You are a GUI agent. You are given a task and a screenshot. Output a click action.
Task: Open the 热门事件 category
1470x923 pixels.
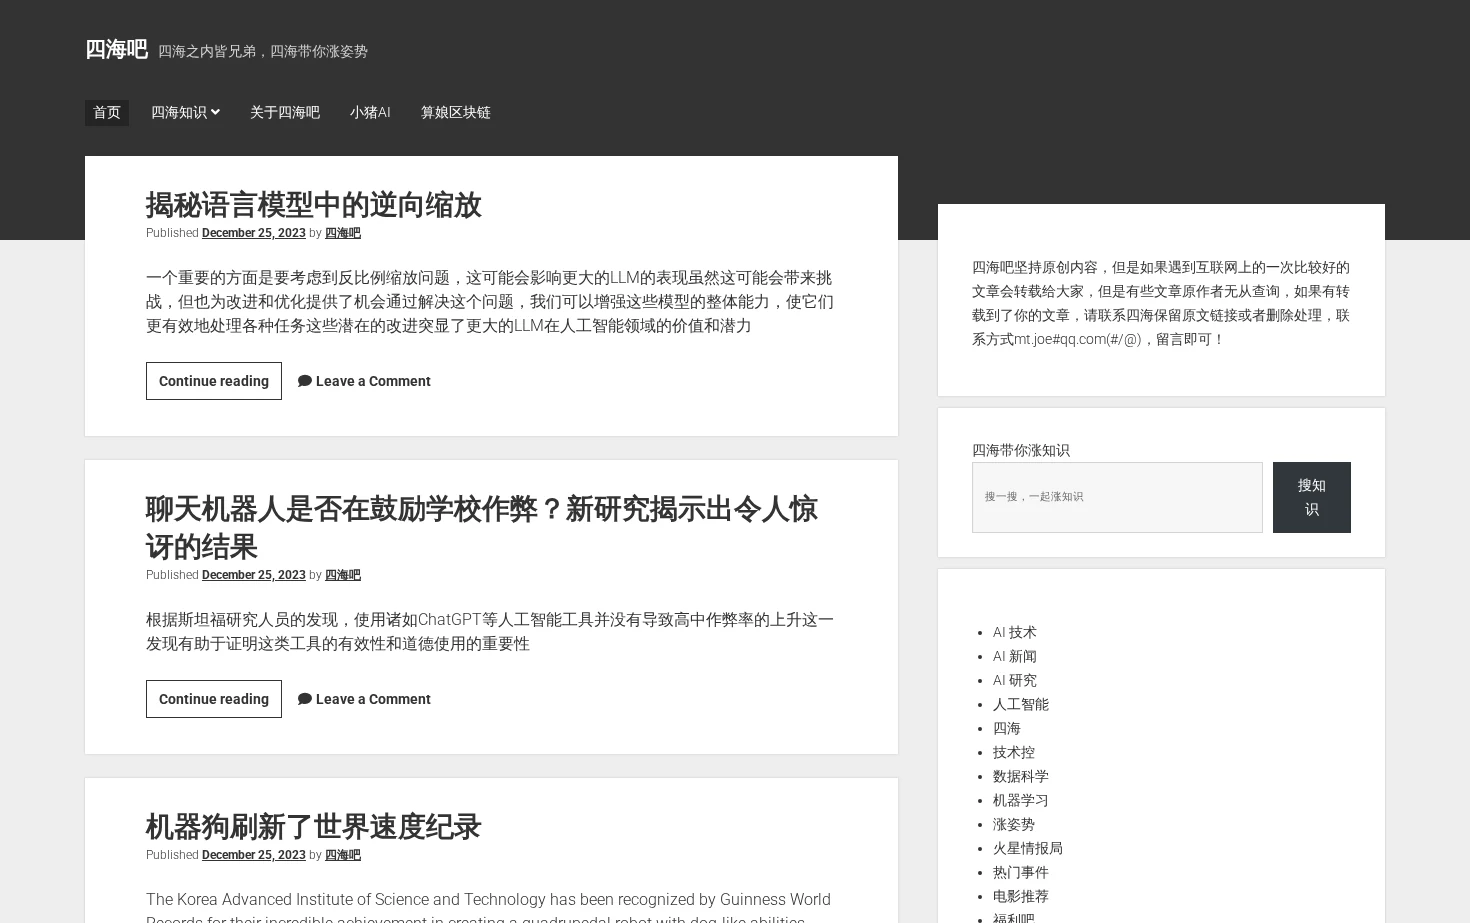pos(1020,872)
